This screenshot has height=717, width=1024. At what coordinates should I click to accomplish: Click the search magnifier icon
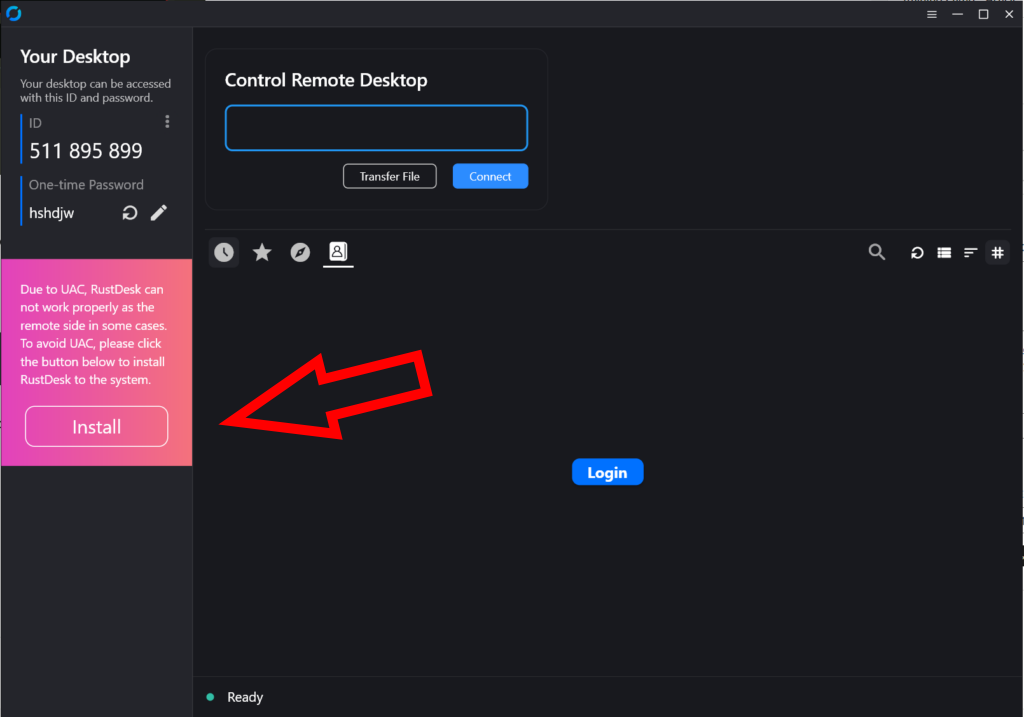(876, 252)
